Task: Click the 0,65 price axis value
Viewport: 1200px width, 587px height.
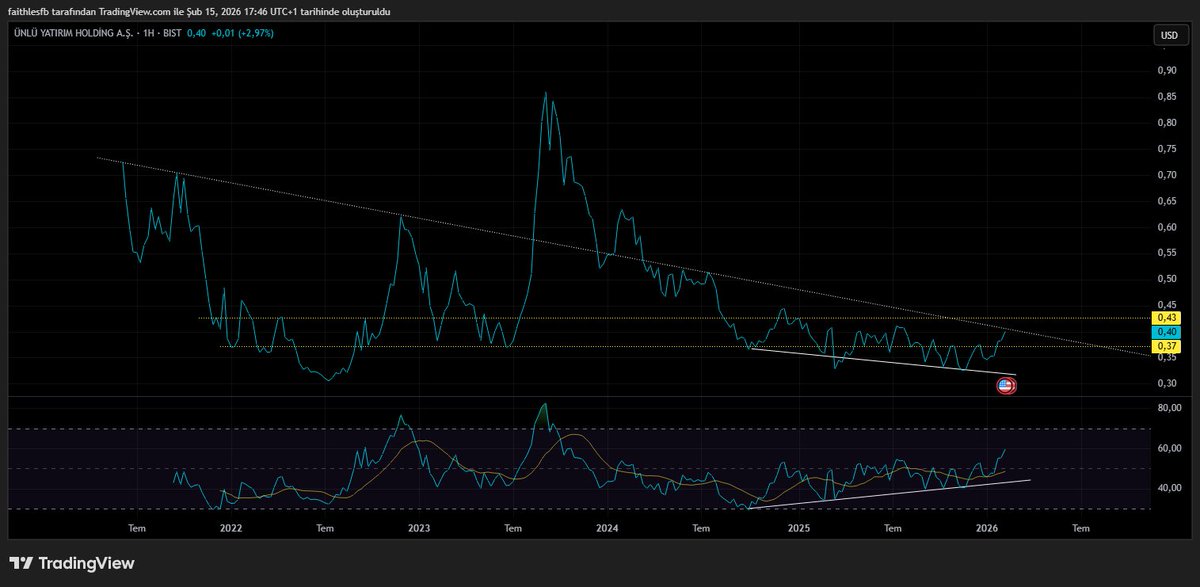Action: (1166, 201)
